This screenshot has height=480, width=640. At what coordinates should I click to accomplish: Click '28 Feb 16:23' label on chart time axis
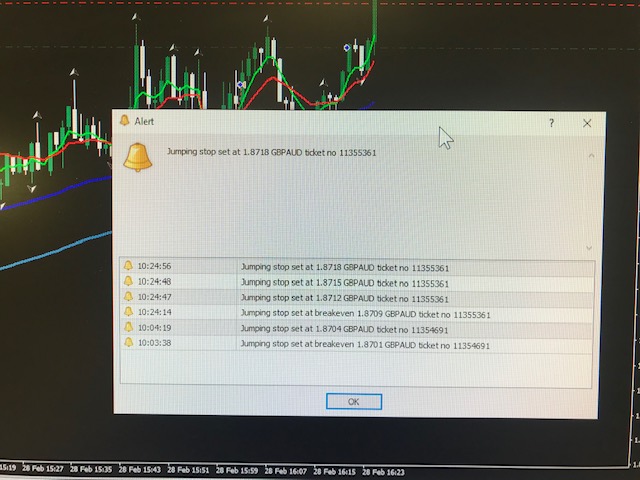(x=383, y=472)
